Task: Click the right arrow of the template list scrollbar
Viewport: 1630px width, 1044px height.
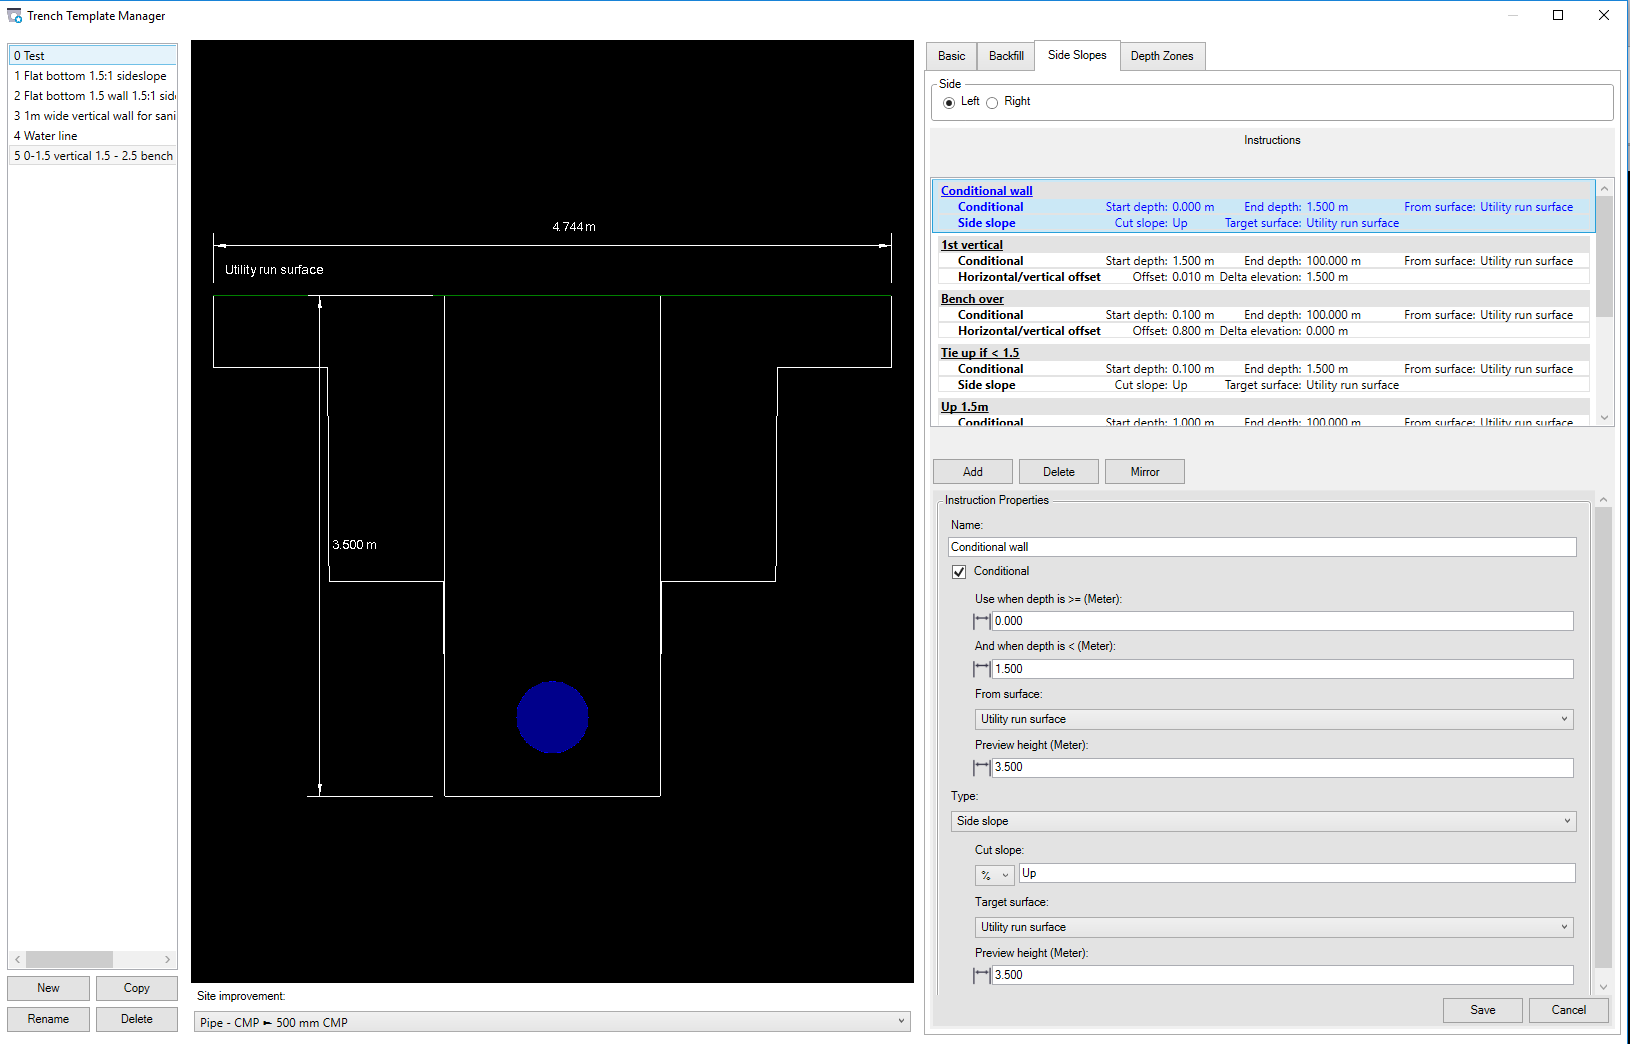Action: point(167,959)
